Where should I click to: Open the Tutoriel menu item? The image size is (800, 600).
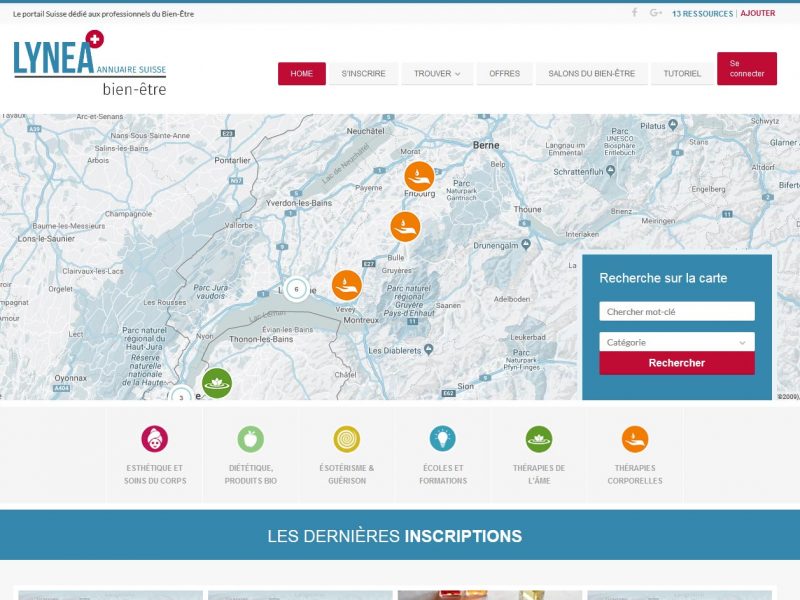click(x=682, y=73)
